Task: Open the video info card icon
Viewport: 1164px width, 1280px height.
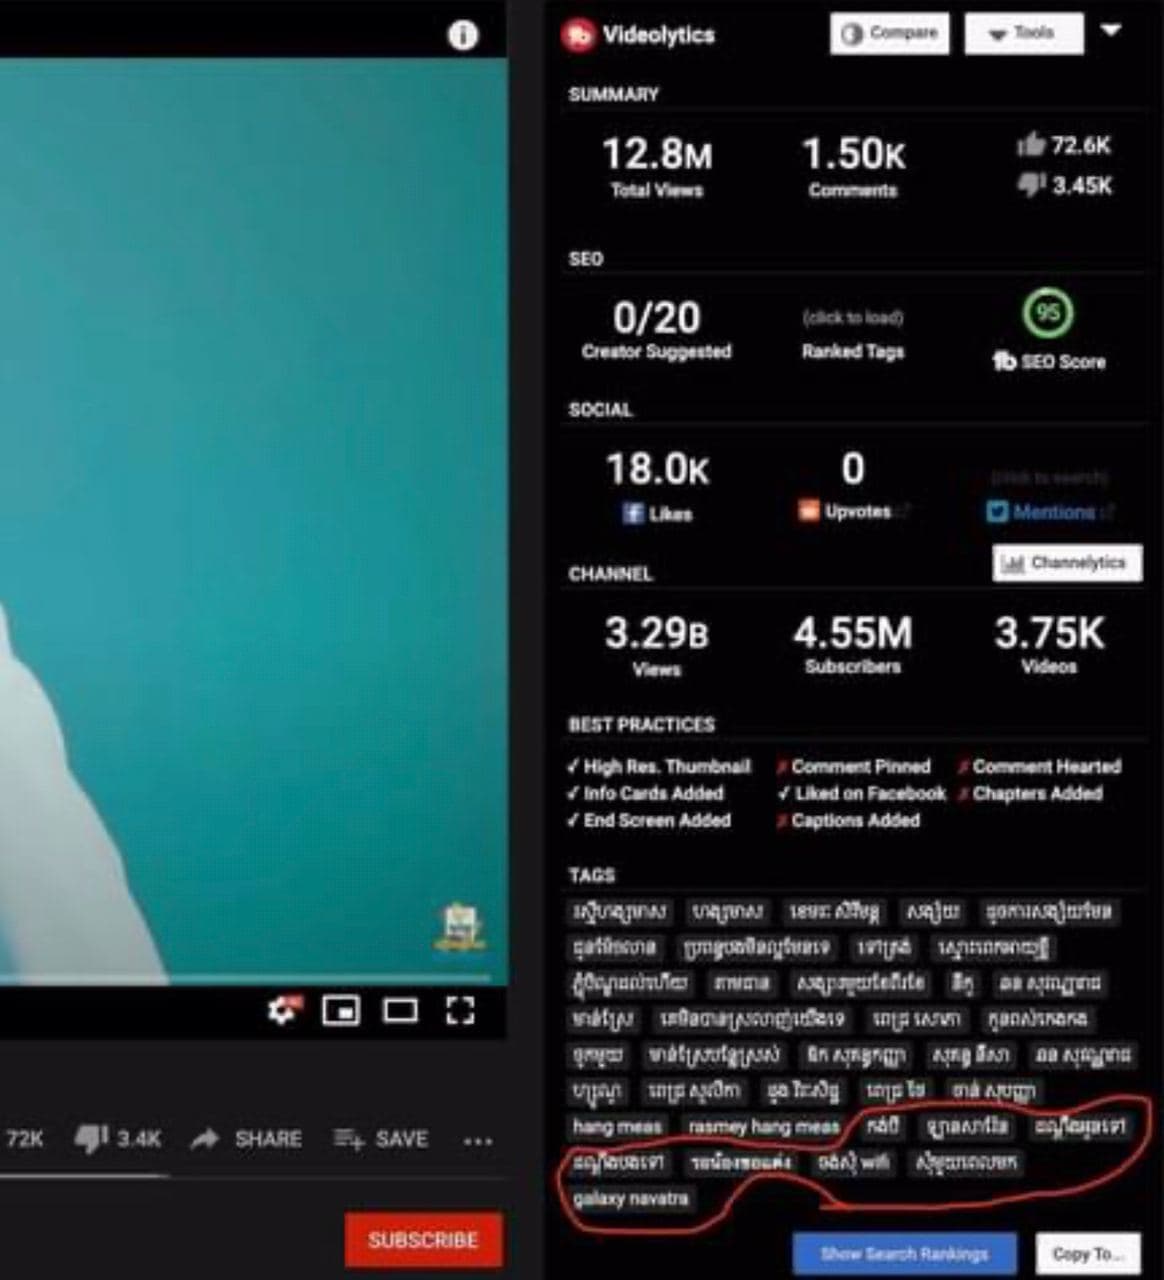Action: coord(462,35)
